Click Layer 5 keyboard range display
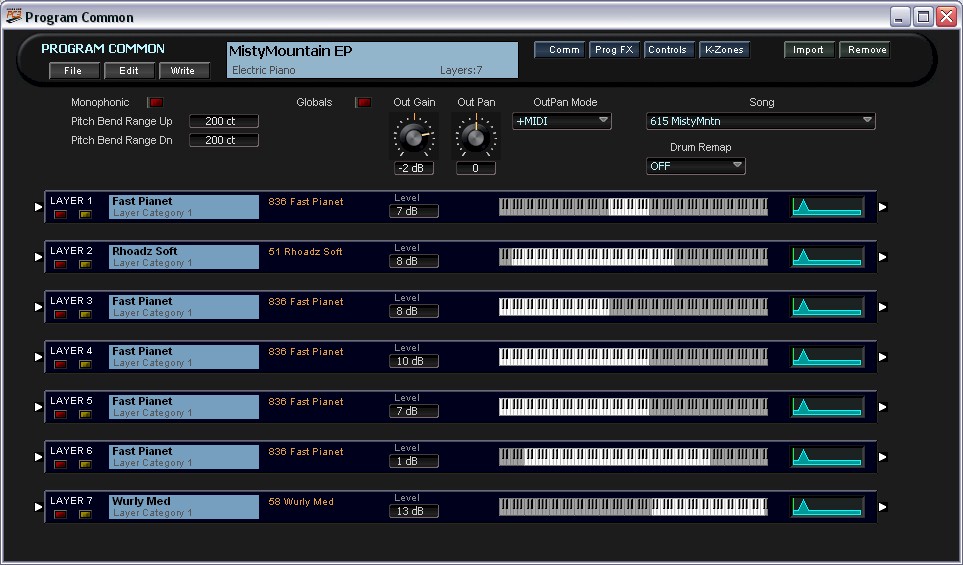Viewport: 963px width, 565px height. pyautogui.click(x=633, y=407)
